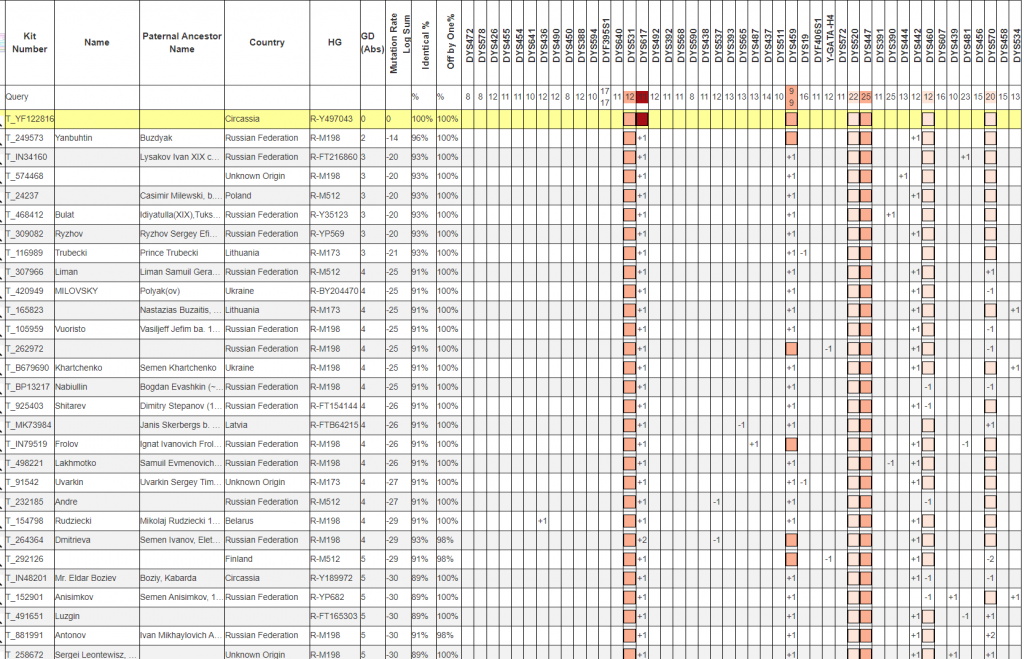Sort by the Country column header
This screenshot has height=659, width=1024.
tap(267, 43)
